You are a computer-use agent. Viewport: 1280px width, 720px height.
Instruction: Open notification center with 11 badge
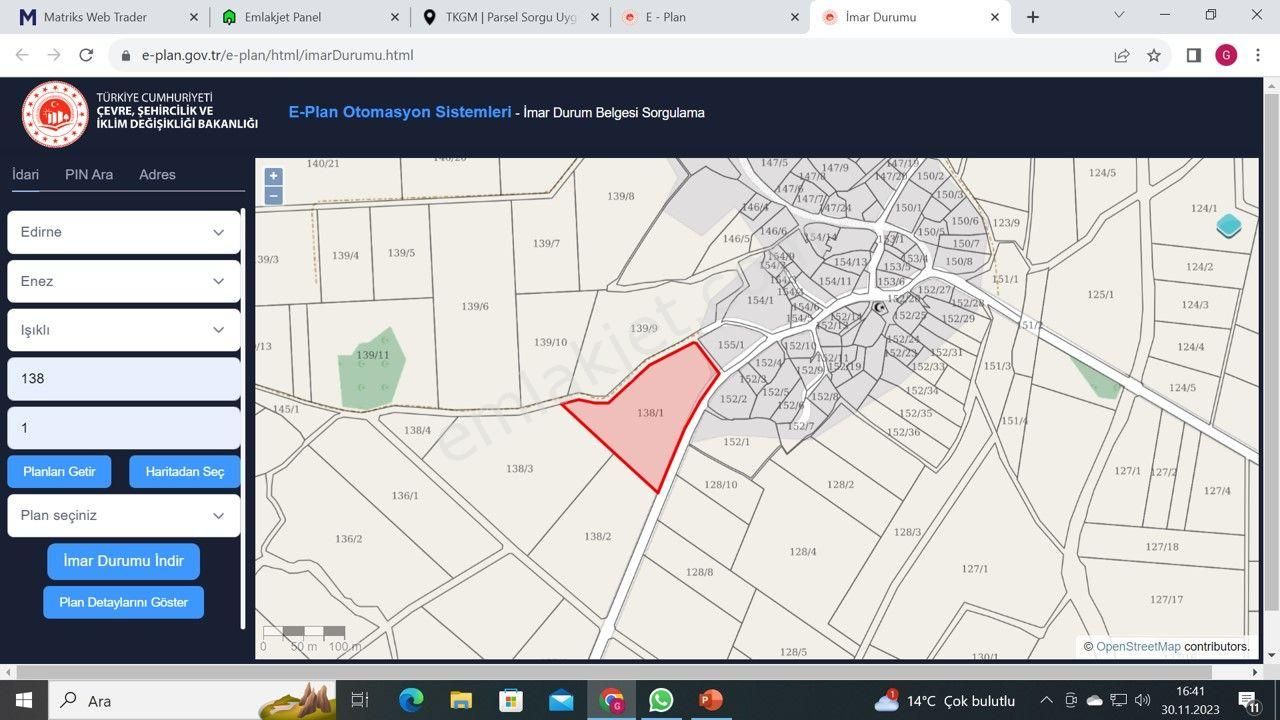pyautogui.click(x=1249, y=700)
